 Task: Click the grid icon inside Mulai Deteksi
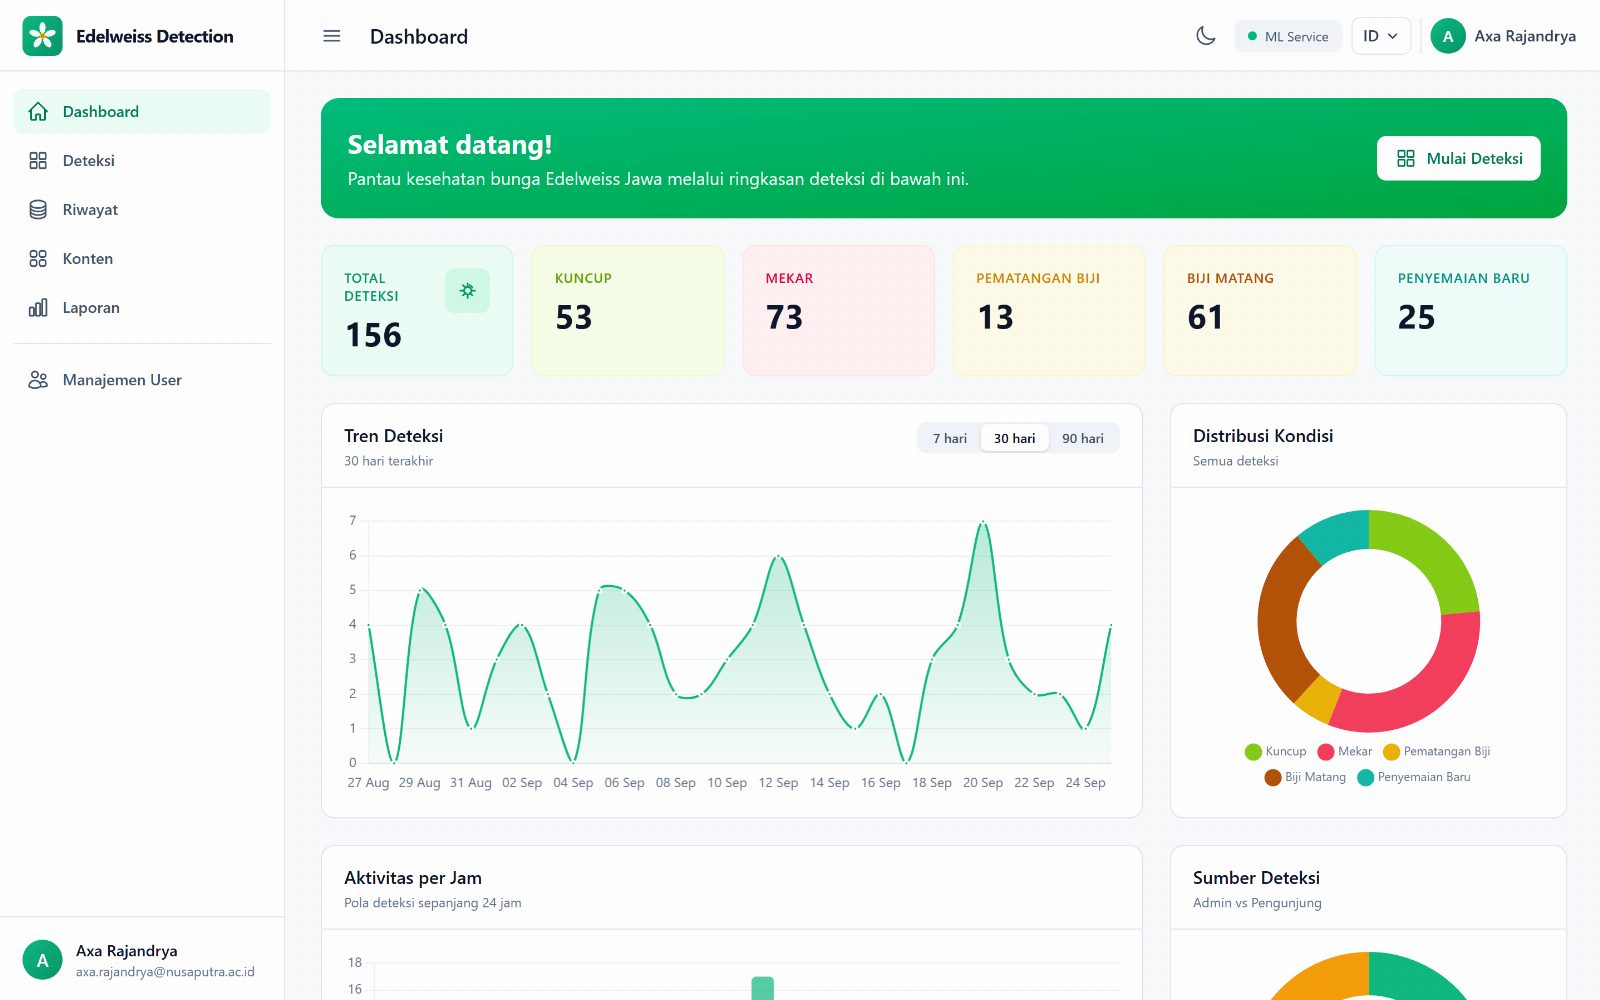(x=1406, y=158)
